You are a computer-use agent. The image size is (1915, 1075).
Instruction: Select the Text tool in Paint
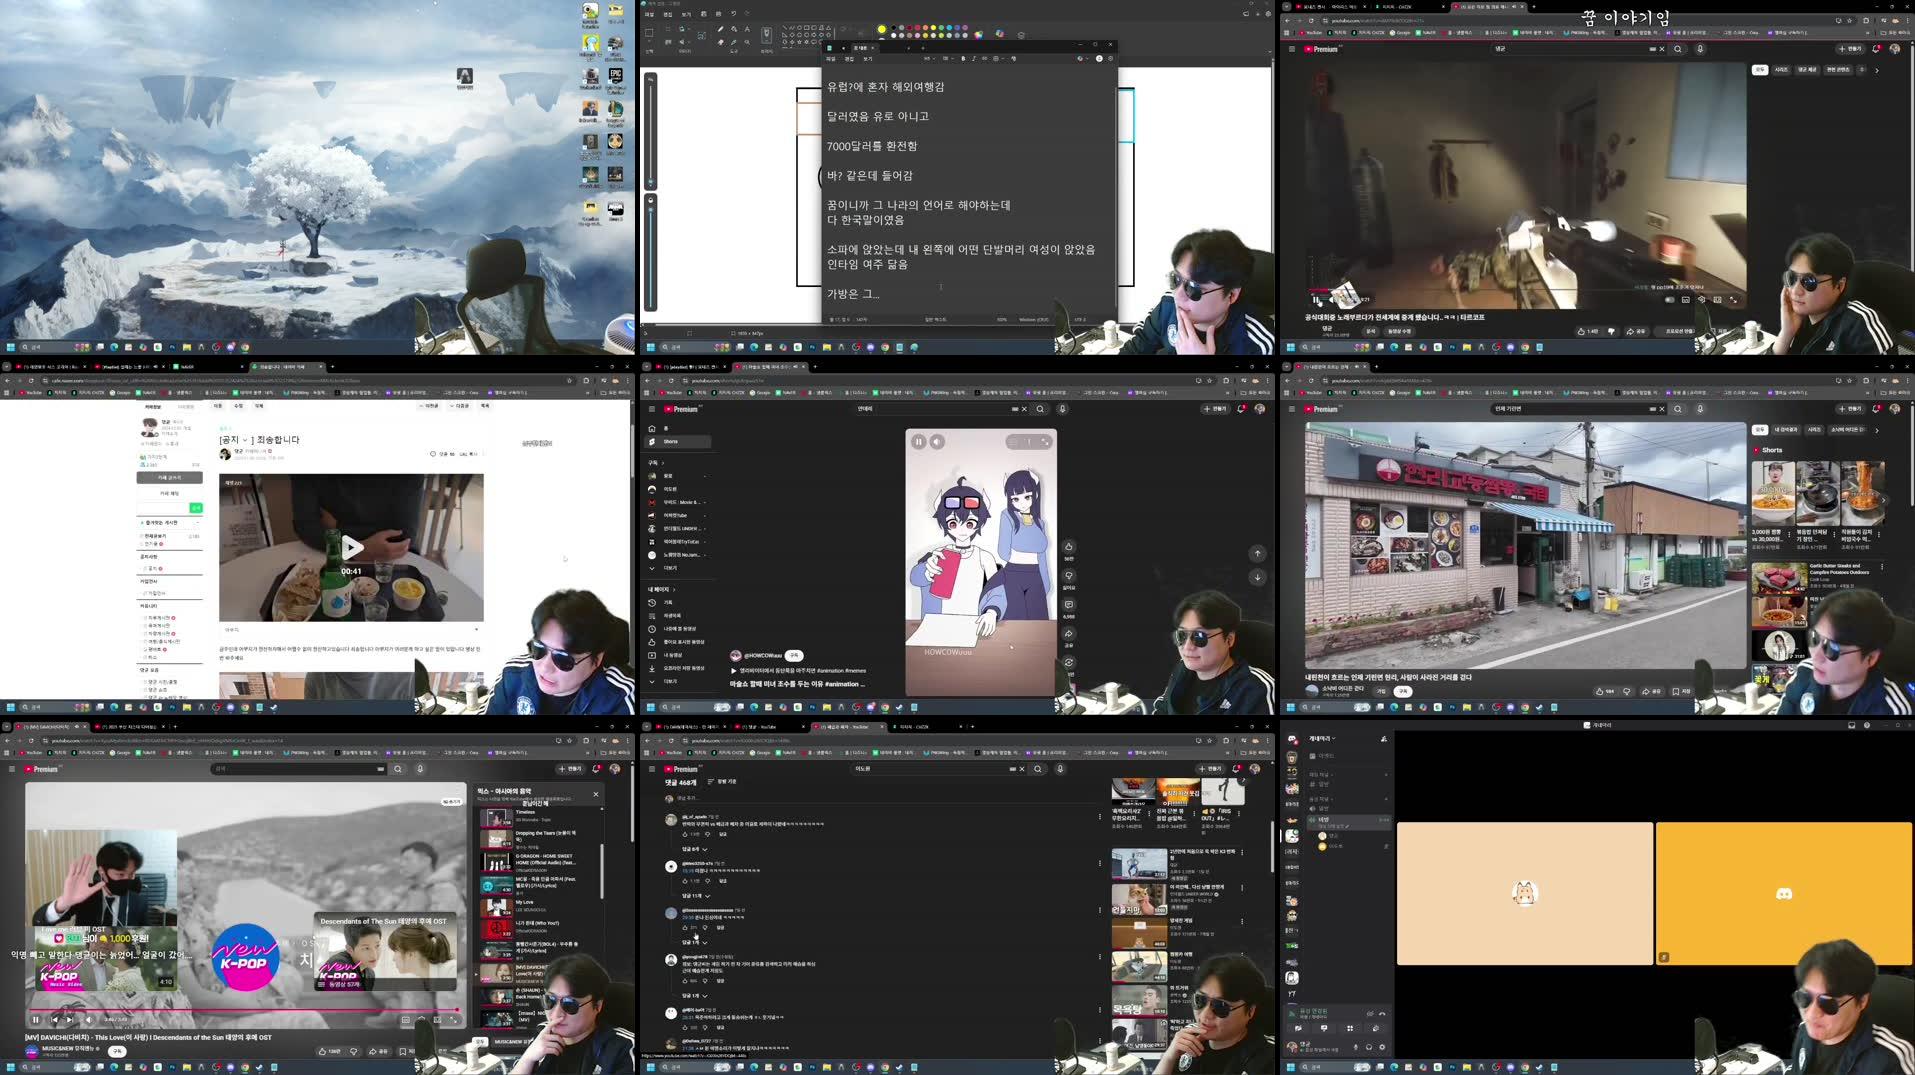point(747,29)
